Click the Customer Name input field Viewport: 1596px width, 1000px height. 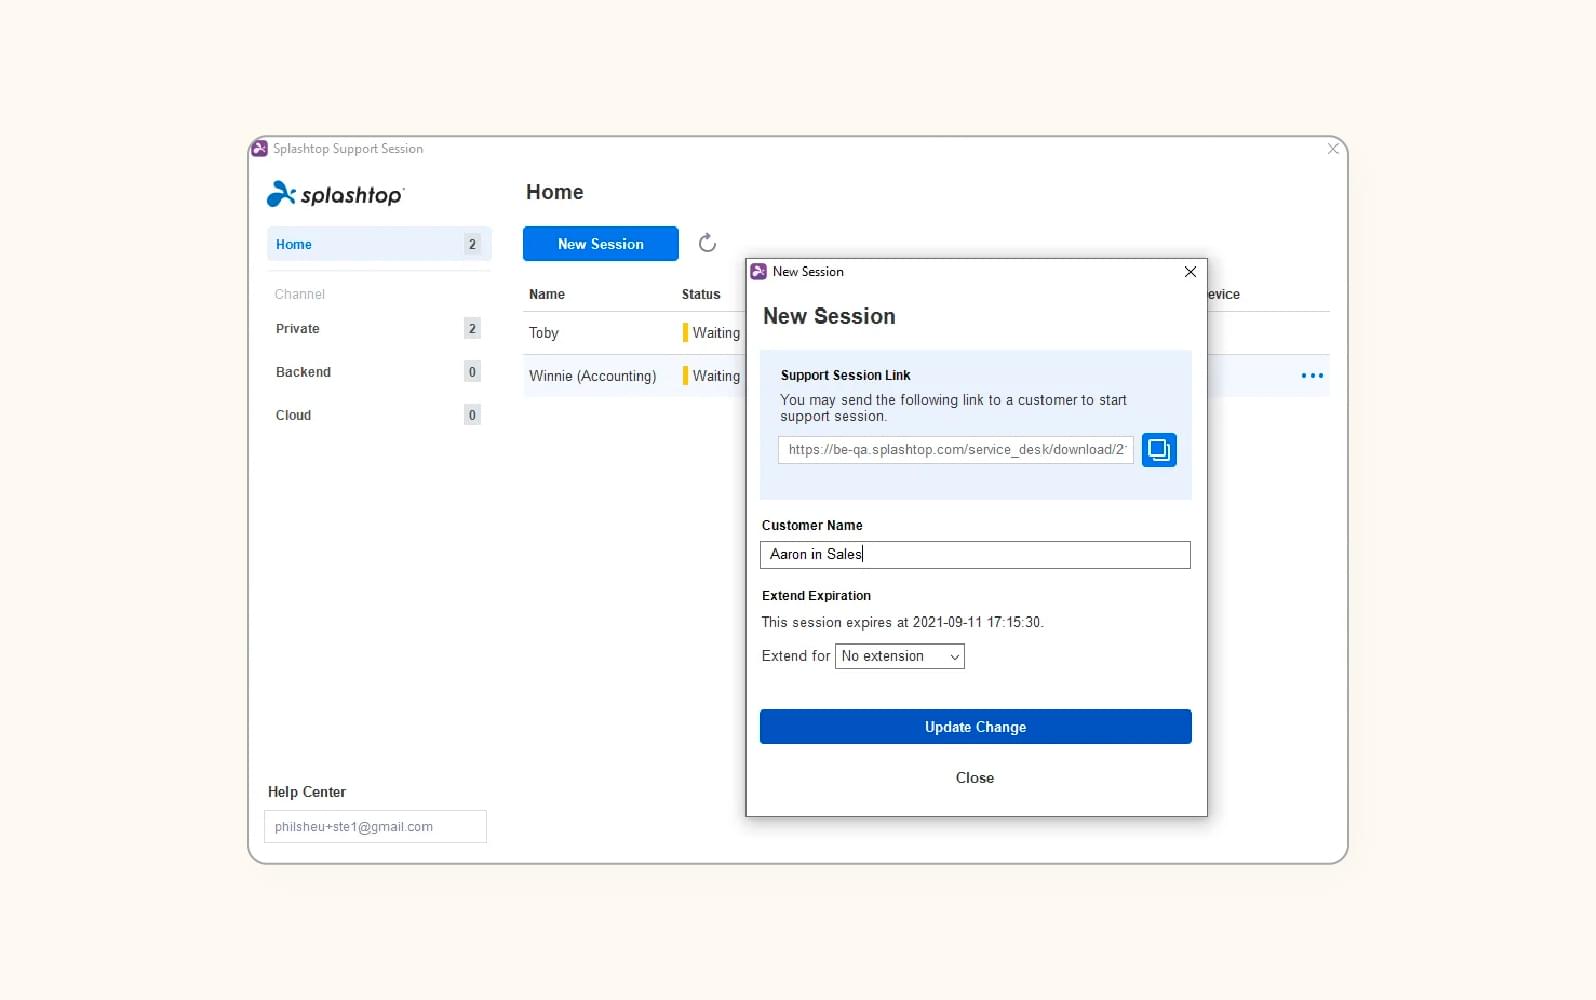point(975,555)
